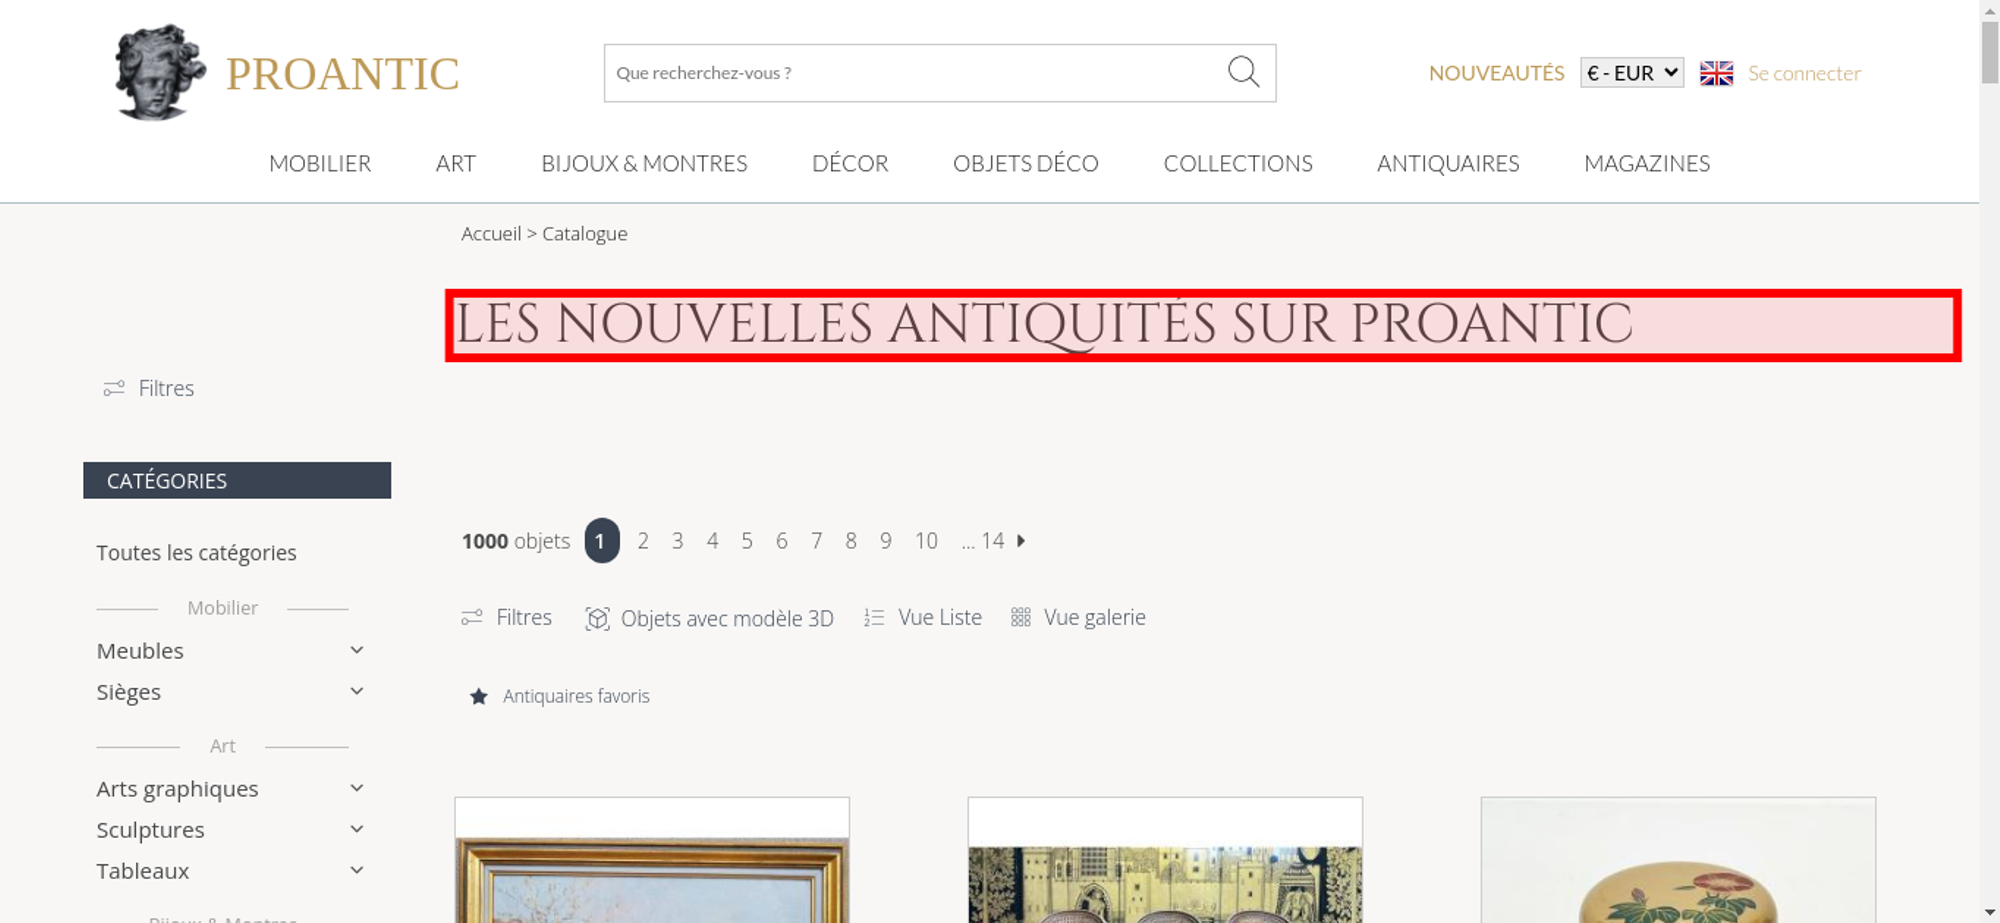Open the framed painting thumbnail

point(652,860)
